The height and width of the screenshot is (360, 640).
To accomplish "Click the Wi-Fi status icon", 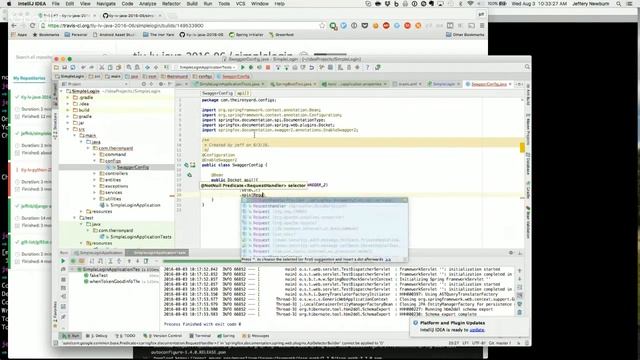I will (470, 4).
